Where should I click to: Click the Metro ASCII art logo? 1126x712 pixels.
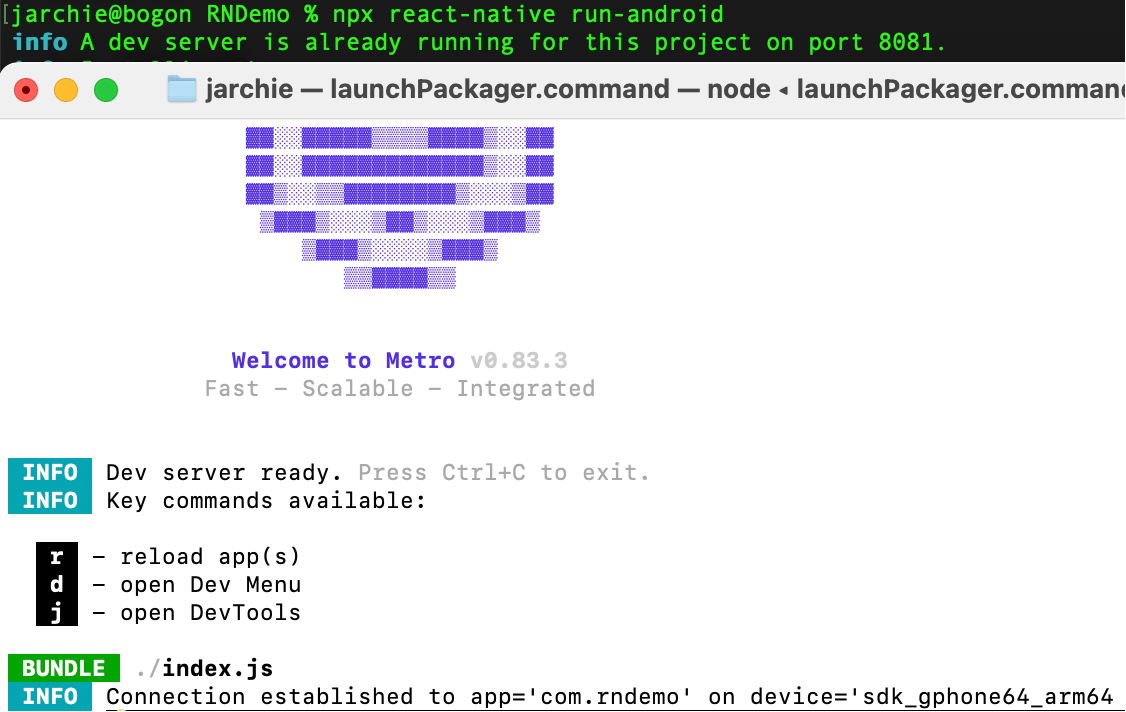click(x=400, y=208)
